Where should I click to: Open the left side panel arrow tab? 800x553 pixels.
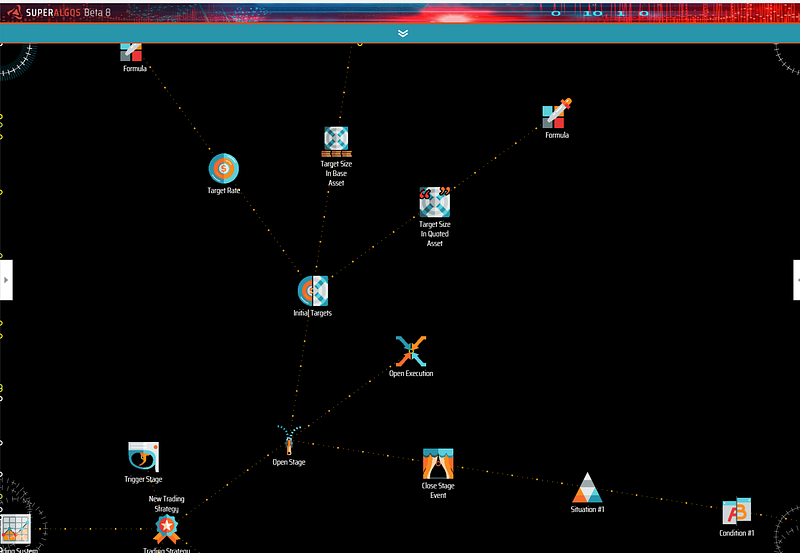(6, 280)
